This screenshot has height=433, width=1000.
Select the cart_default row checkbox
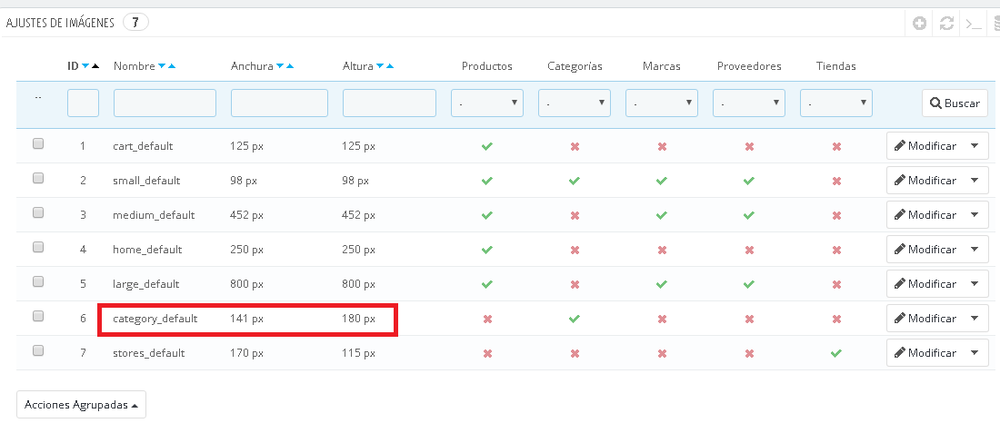(38, 144)
